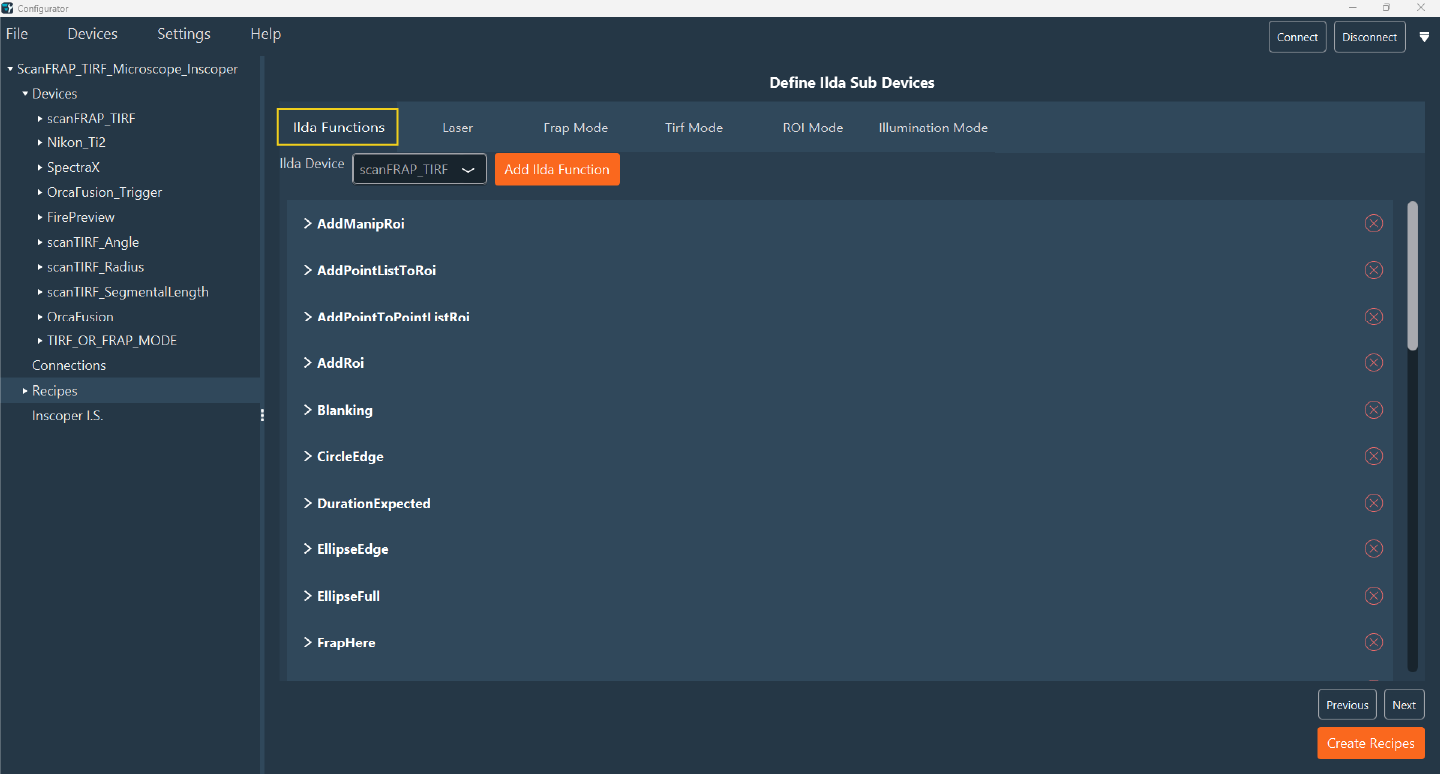Screen dimensions: 1441x775
Task: Delete the CircleEdge function using its X icon
Action: tap(1373, 456)
